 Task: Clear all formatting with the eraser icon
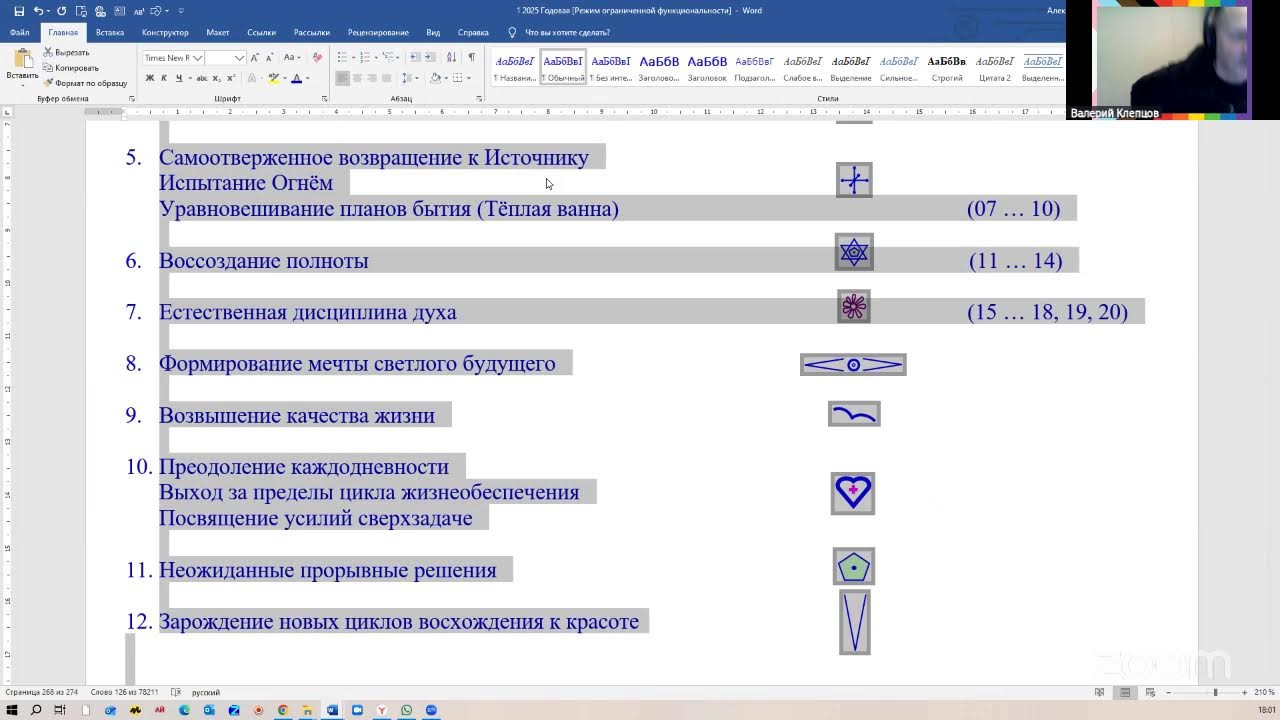click(x=318, y=58)
